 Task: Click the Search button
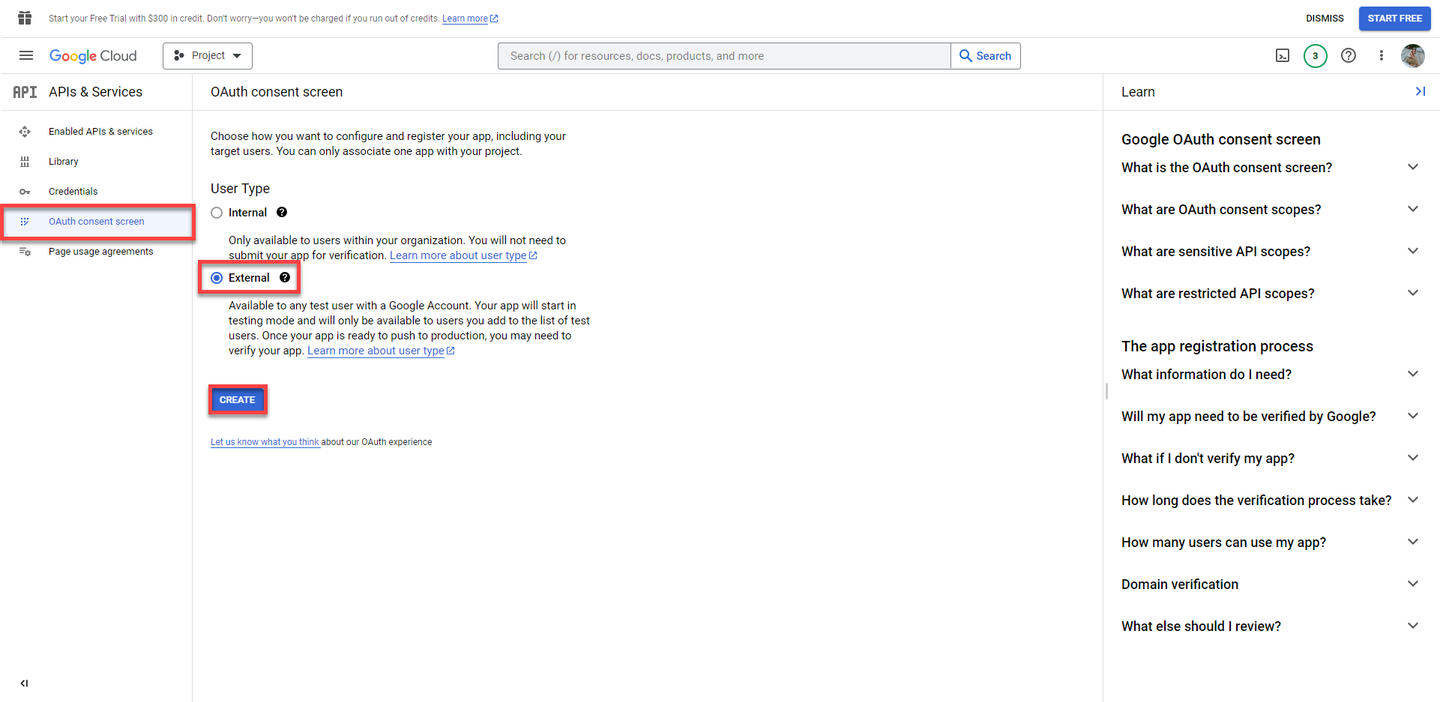coord(986,56)
